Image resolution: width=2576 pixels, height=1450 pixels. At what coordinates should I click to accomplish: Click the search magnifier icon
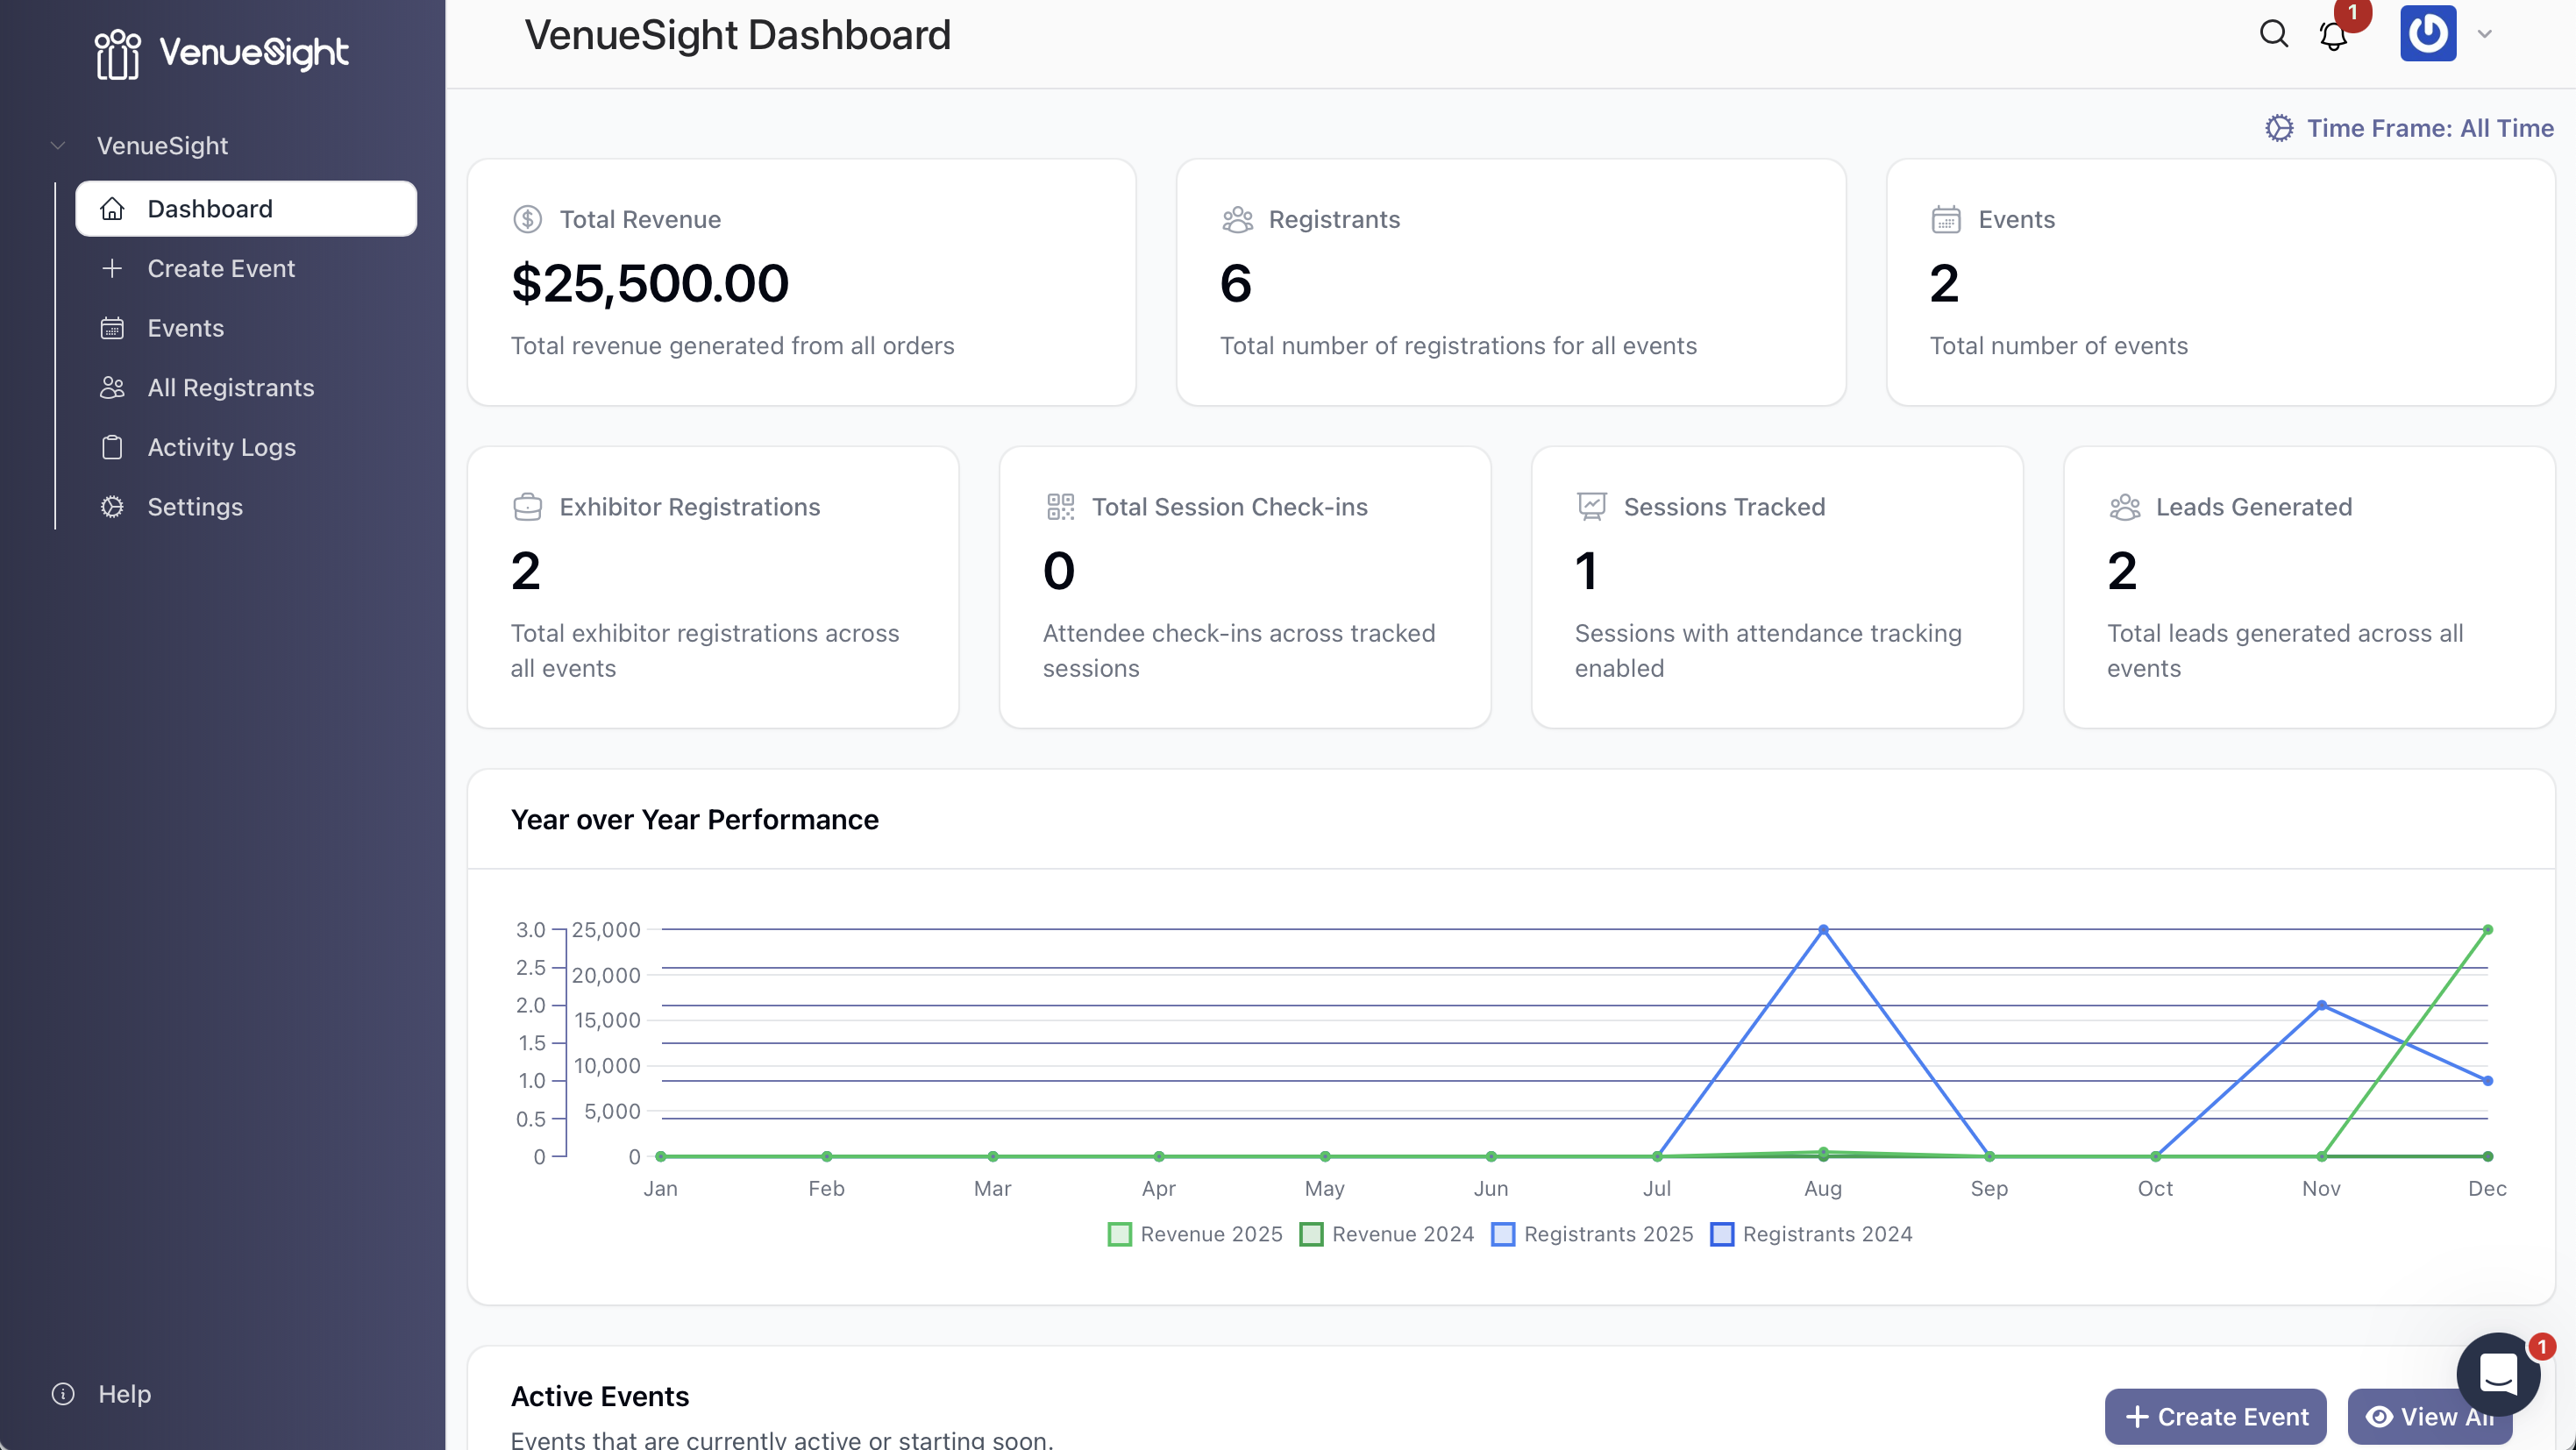tap(2273, 34)
